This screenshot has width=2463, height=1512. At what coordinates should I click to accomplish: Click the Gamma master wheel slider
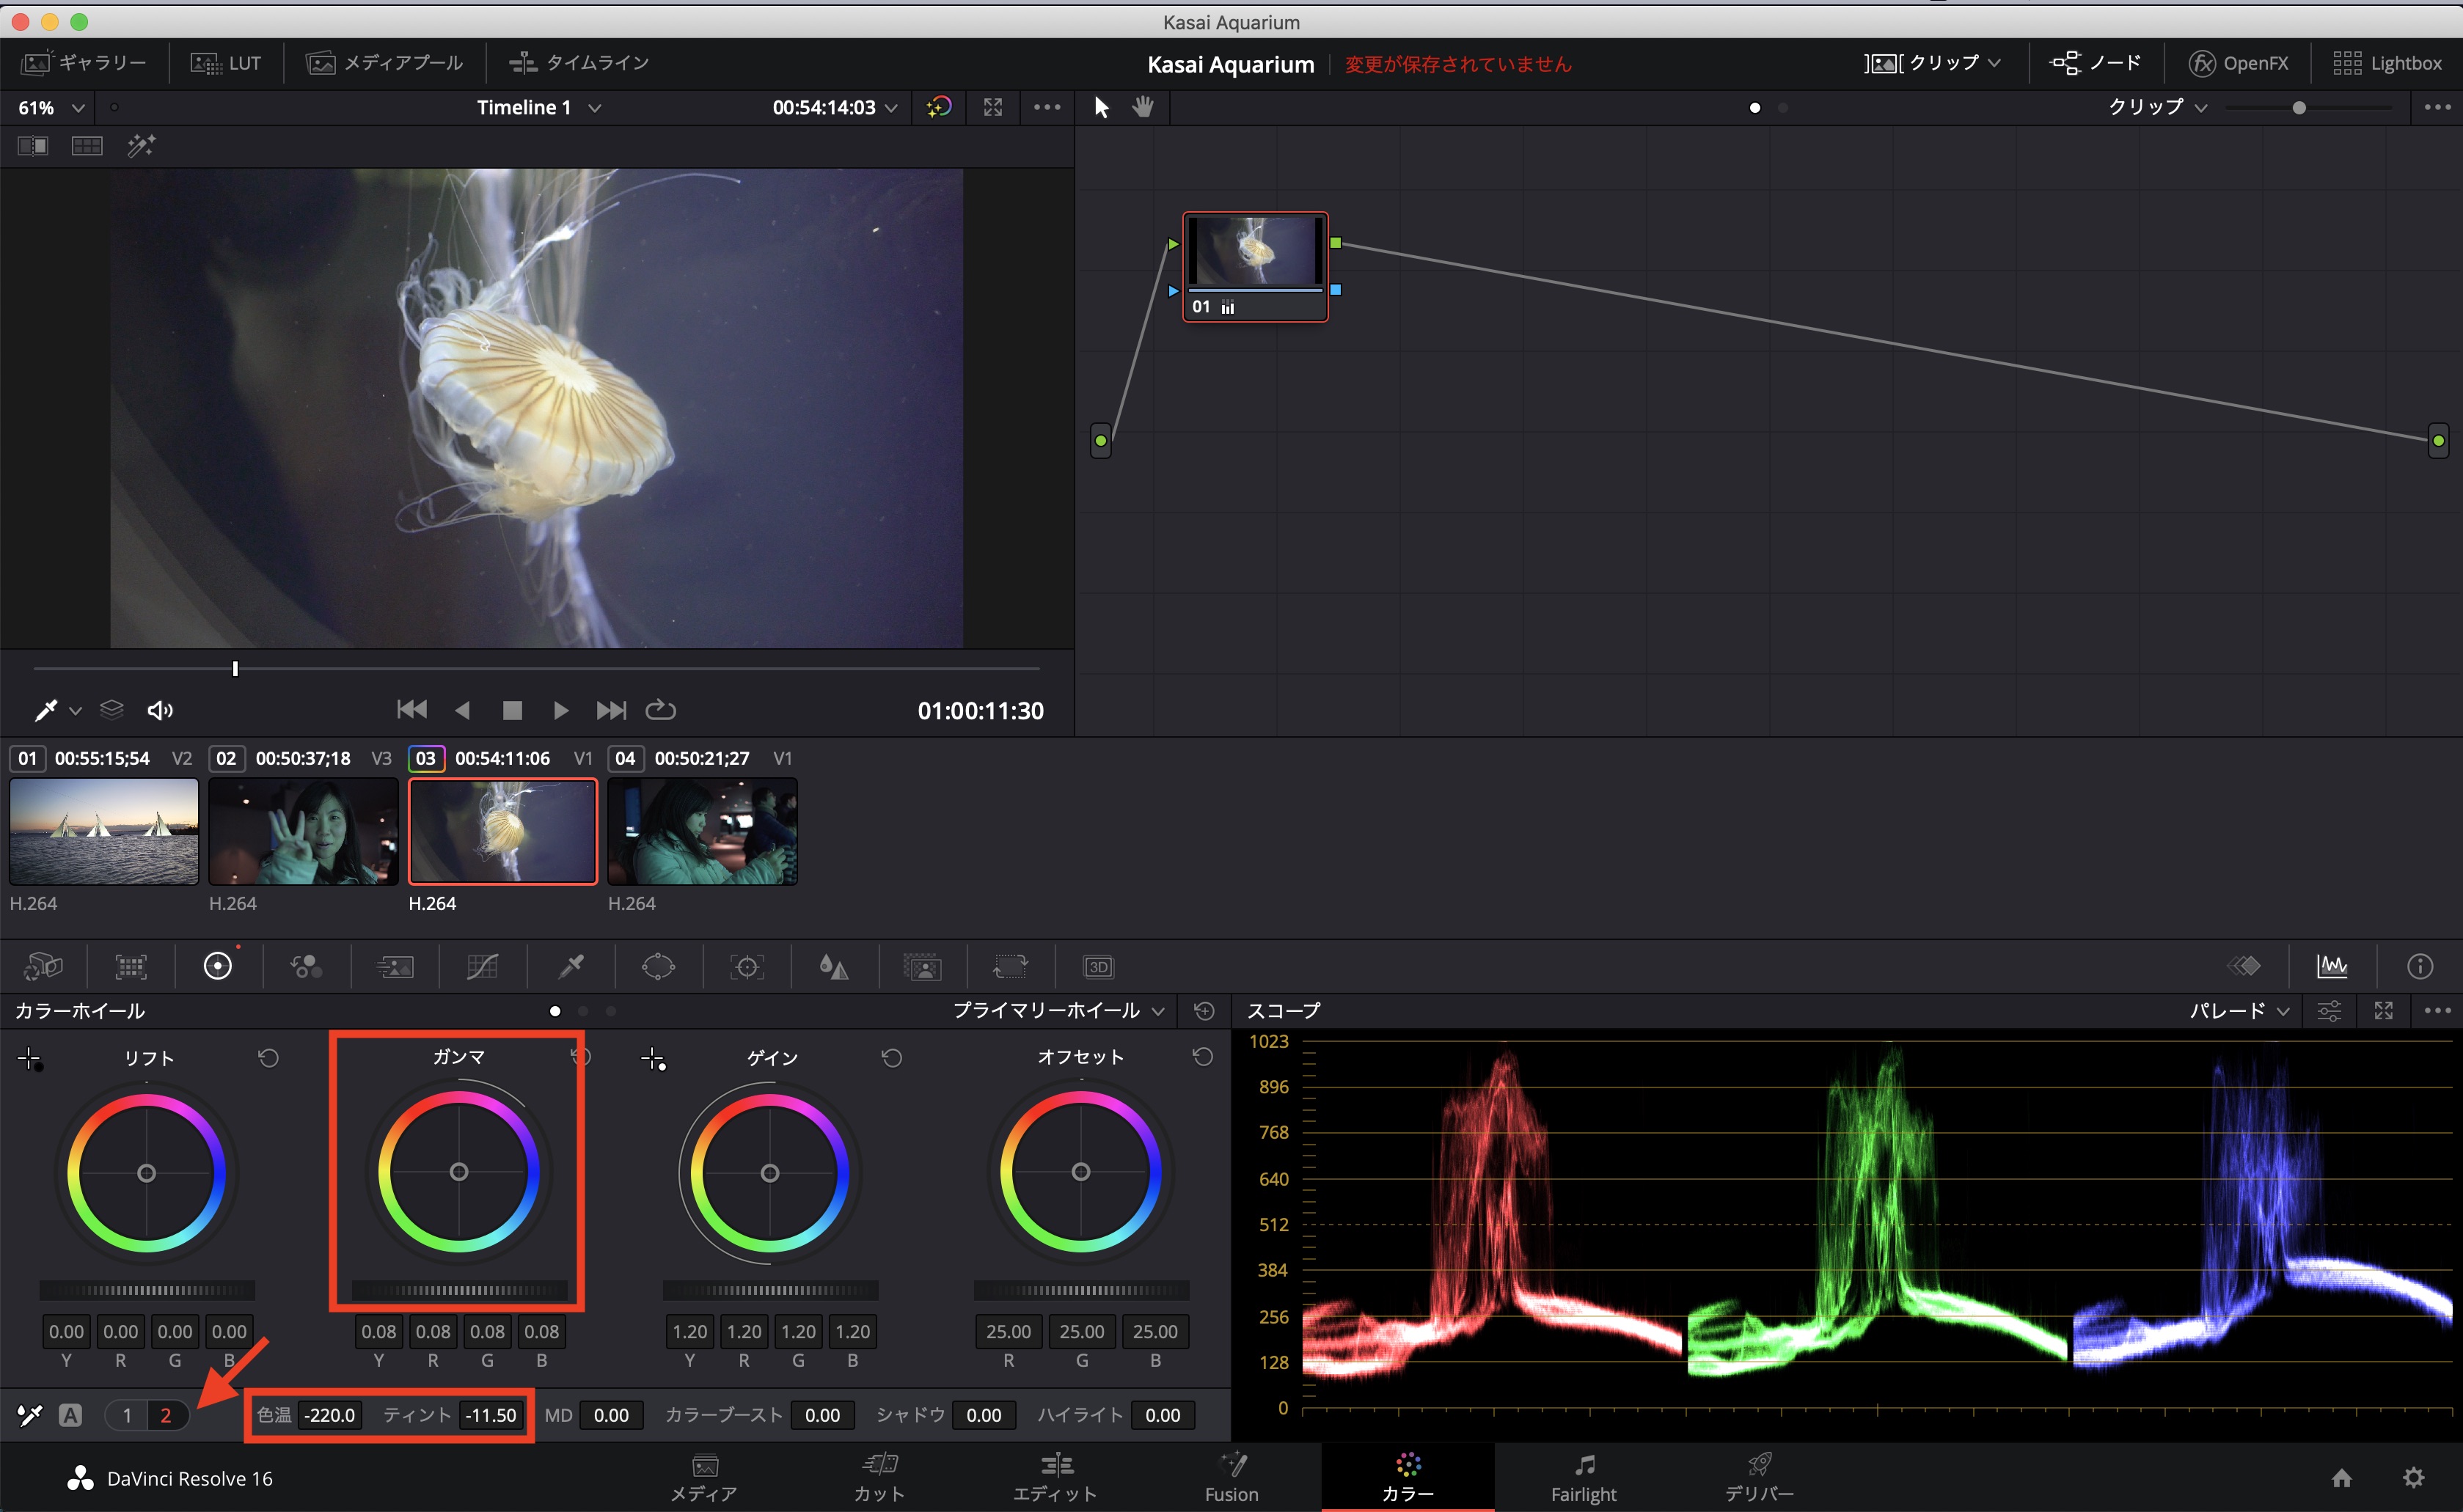click(459, 1290)
